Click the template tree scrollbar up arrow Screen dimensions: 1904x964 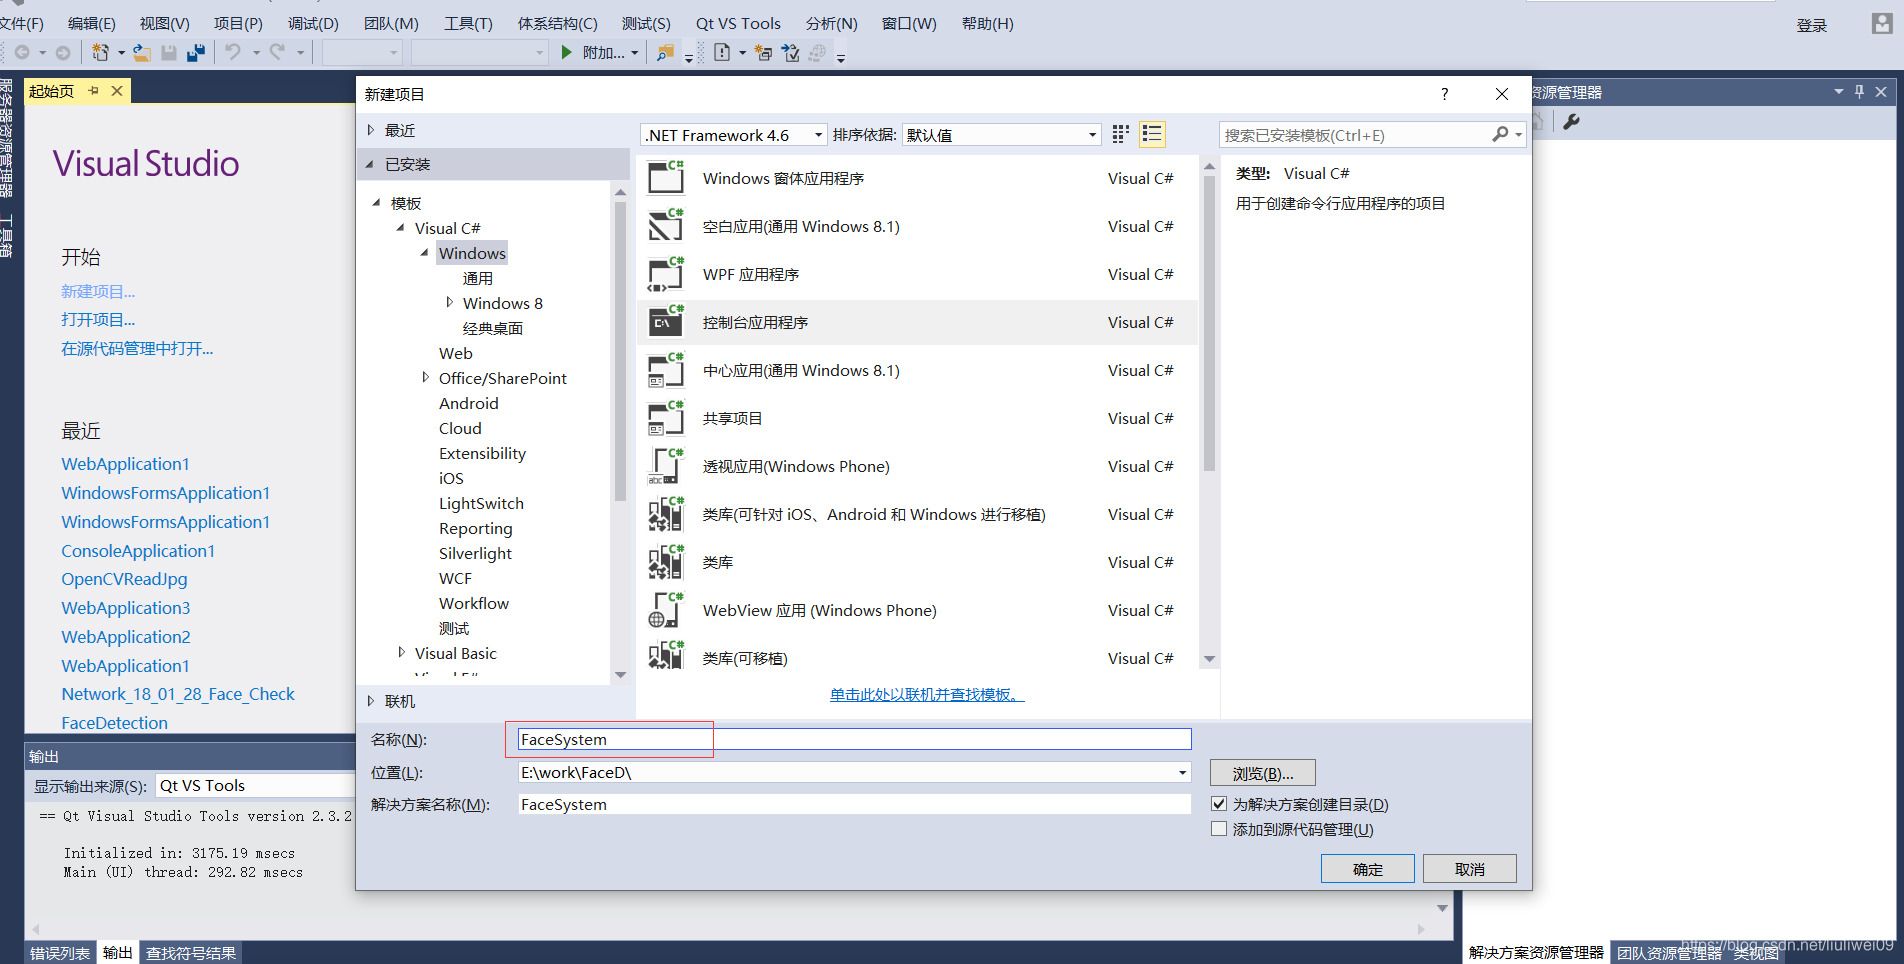pyautogui.click(x=620, y=191)
